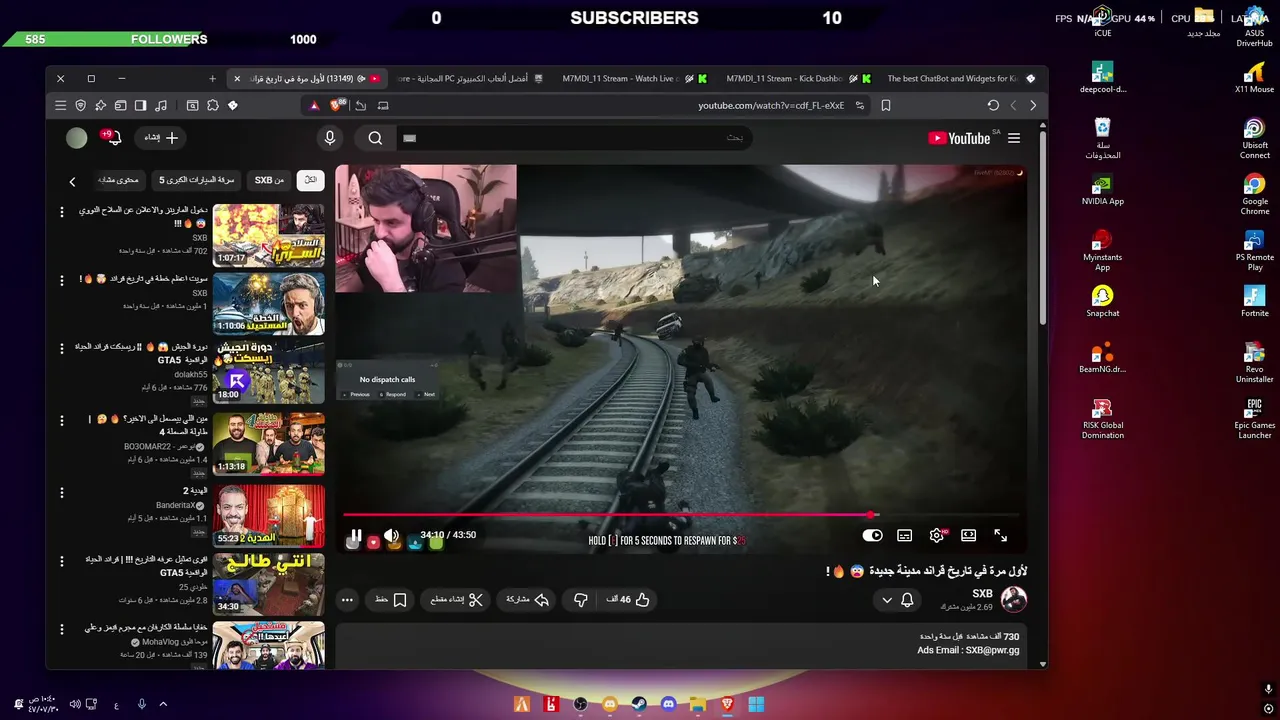
Task: Bookmark the page in the address bar
Action: (886, 105)
